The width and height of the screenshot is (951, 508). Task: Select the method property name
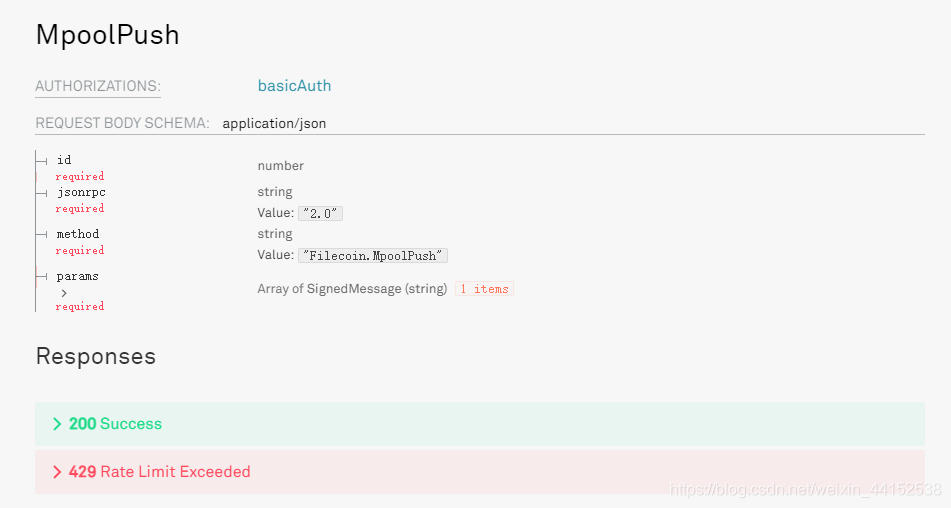[x=78, y=234]
